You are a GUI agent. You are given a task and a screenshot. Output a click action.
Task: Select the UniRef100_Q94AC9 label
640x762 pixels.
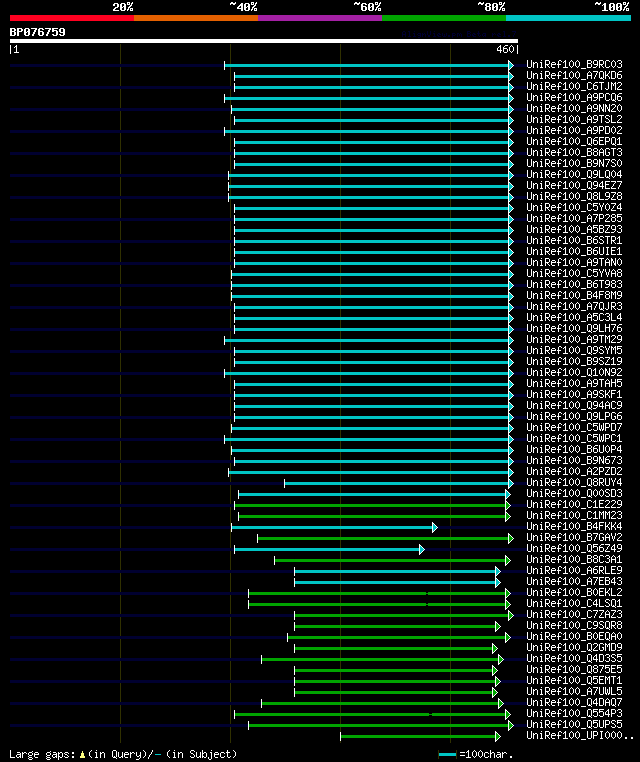tap(574, 405)
